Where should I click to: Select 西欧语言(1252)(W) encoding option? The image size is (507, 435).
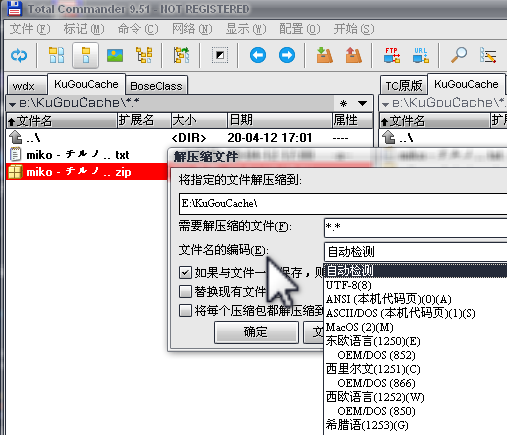(x=416, y=397)
